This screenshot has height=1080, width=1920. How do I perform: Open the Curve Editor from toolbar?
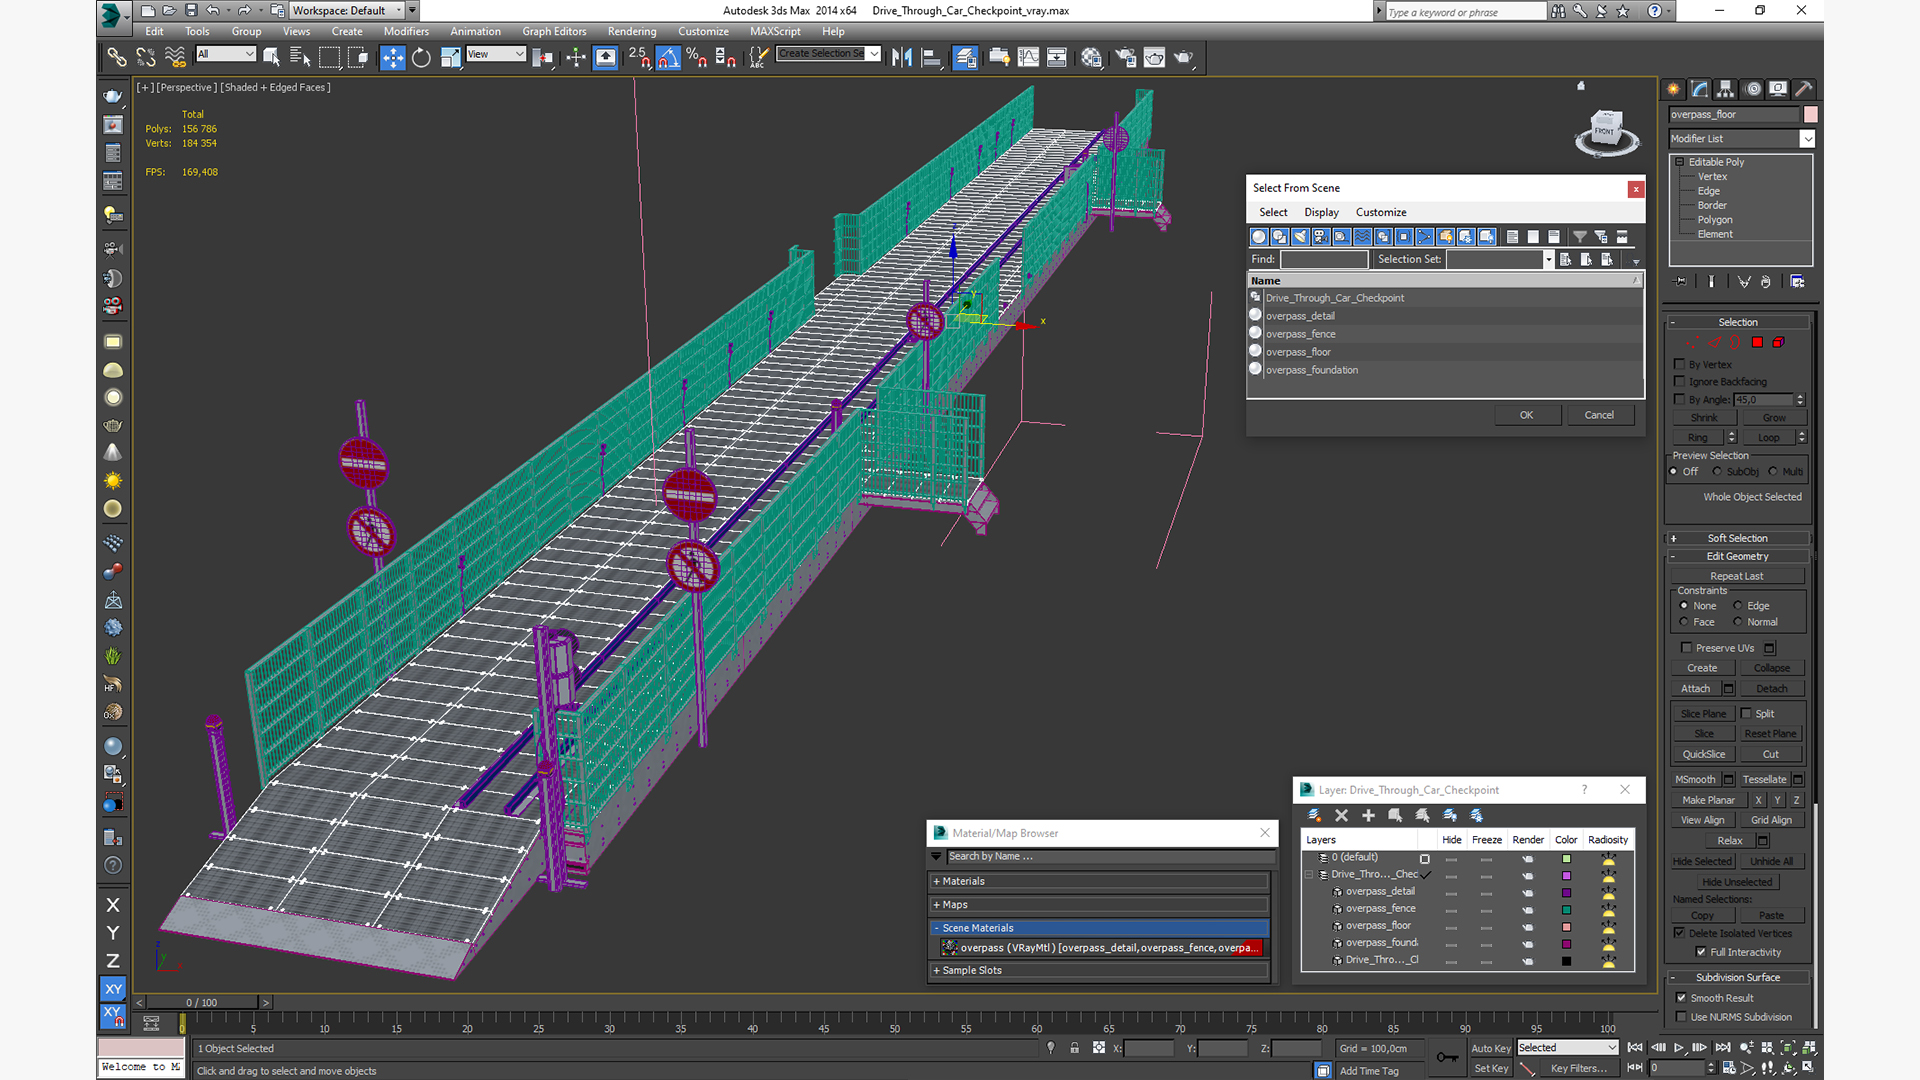[1028, 58]
